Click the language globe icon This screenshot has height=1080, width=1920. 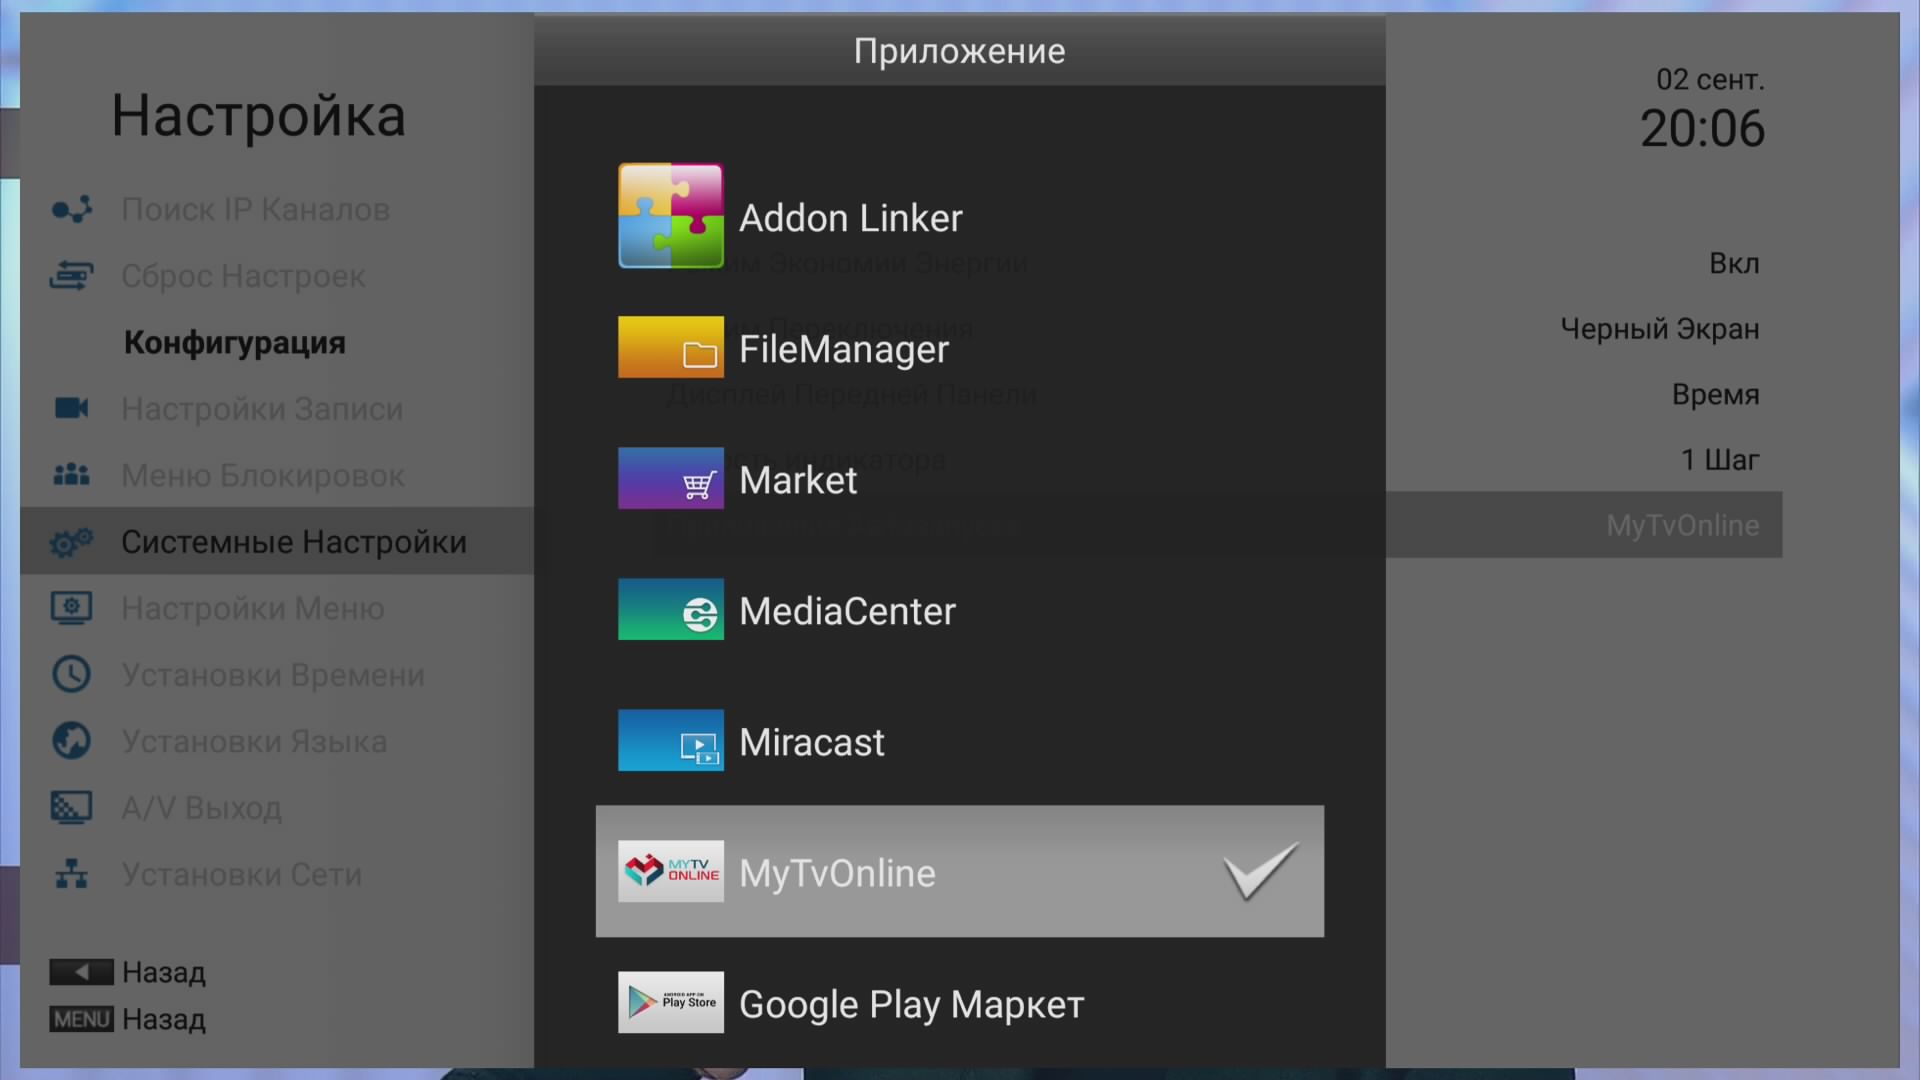pos(71,741)
